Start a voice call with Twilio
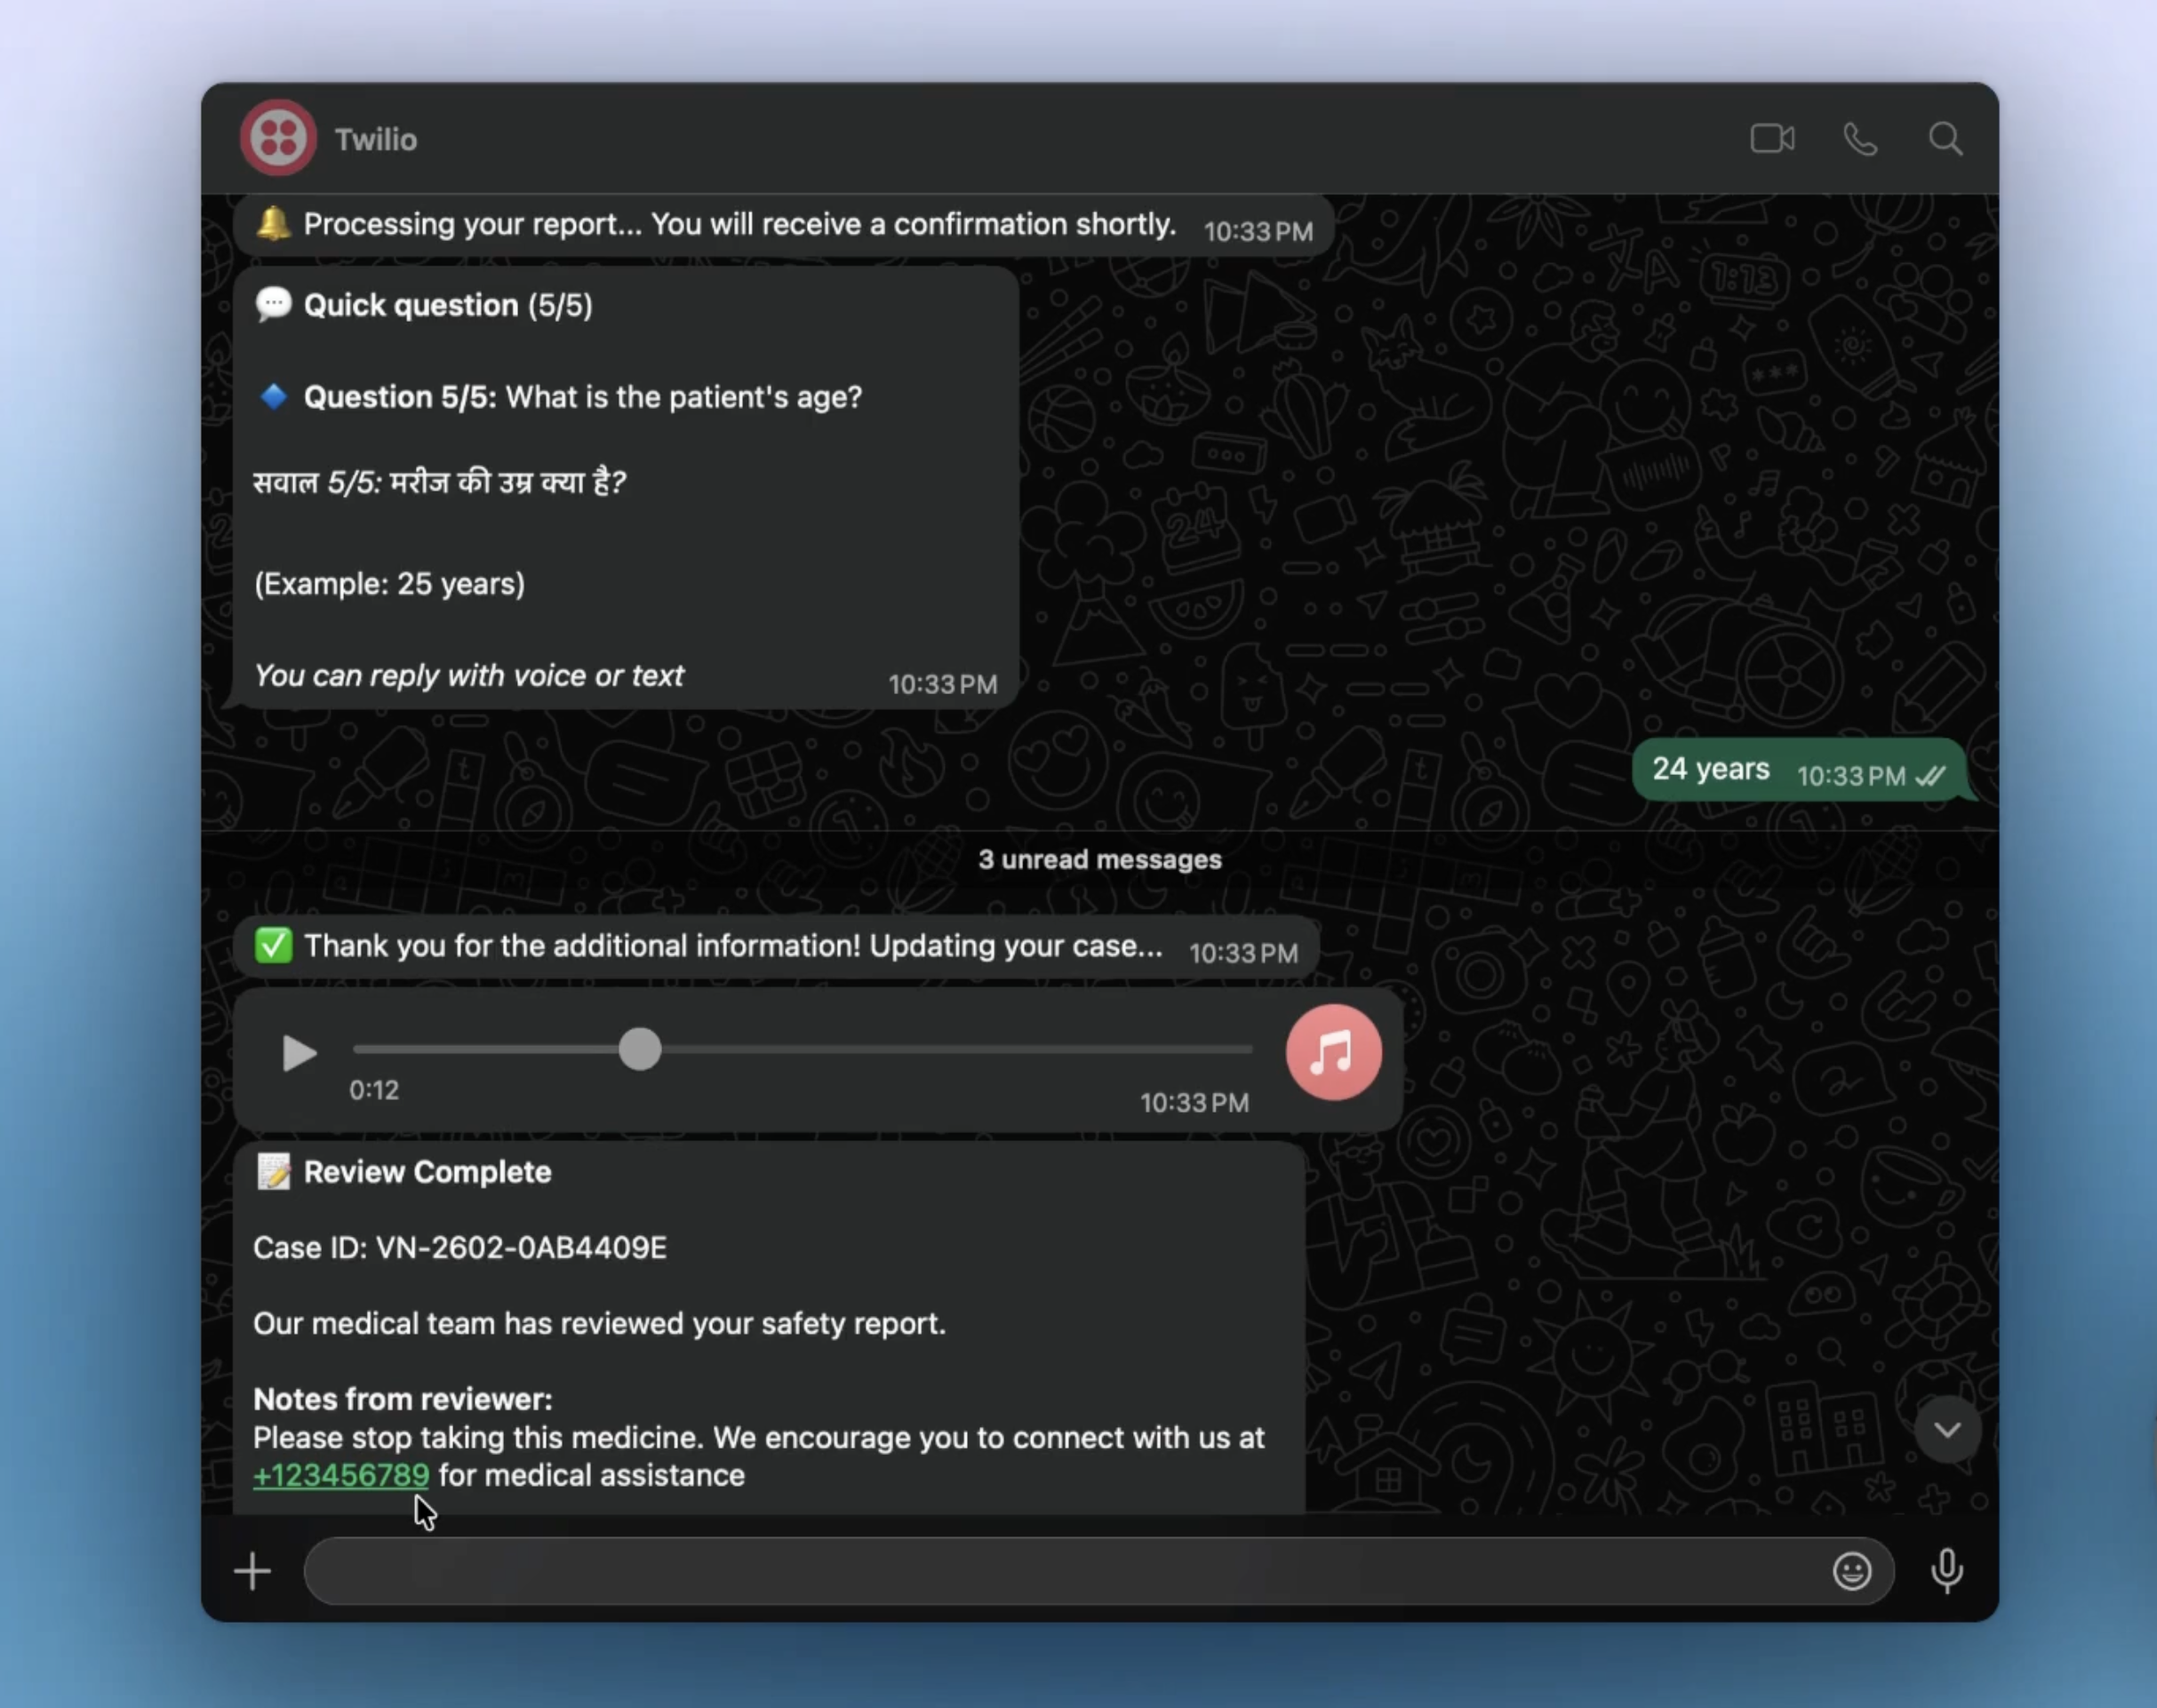This screenshot has height=1708, width=2157. (x=1859, y=139)
